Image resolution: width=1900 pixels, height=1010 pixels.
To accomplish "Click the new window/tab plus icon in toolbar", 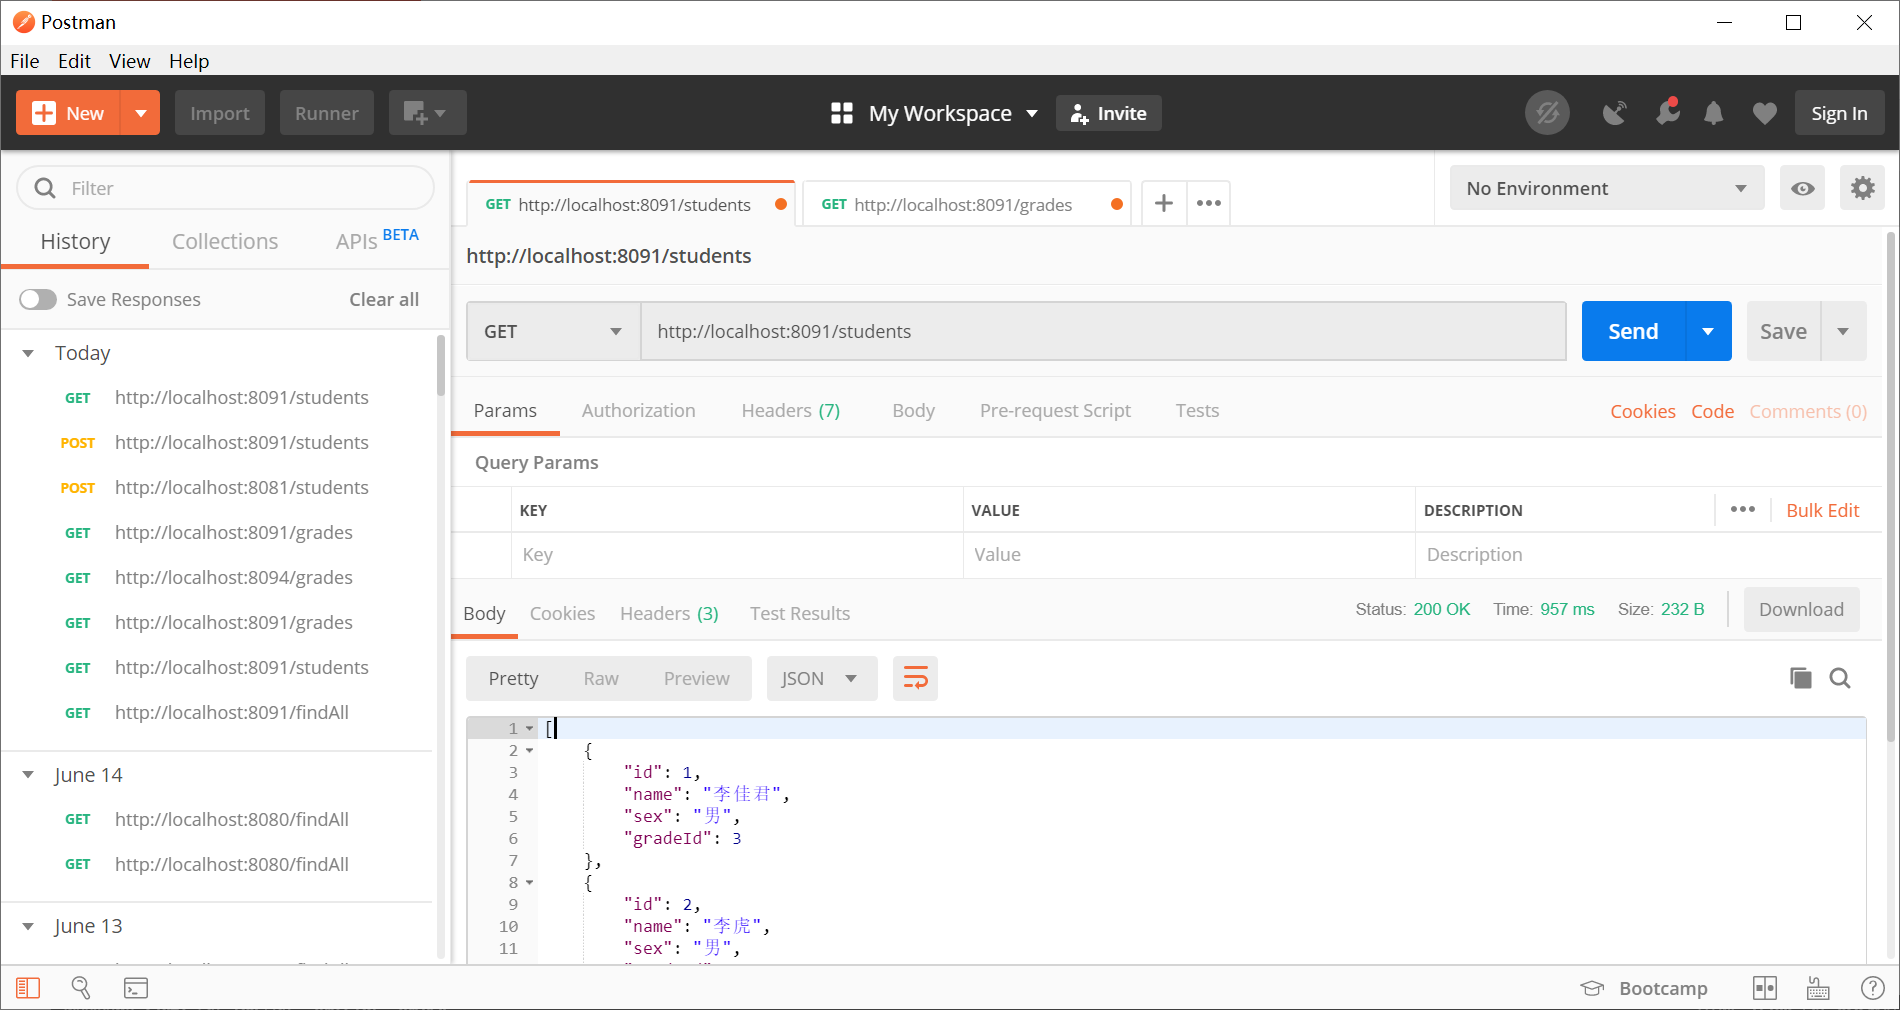I will [427, 113].
